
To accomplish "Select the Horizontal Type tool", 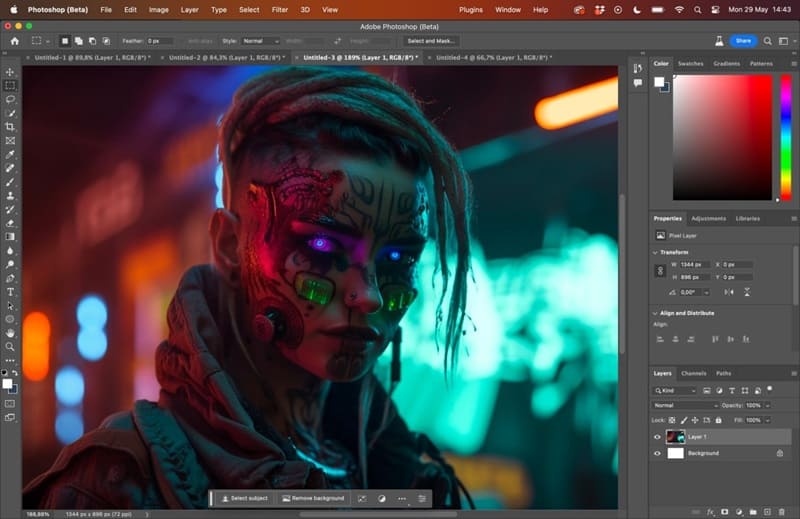I will coord(10,292).
